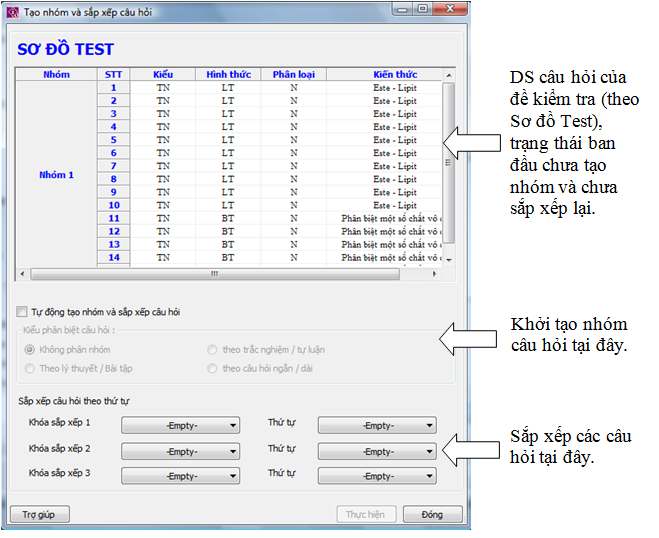Select Không phân nhóm radio option
This screenshot has height=538, width=659.
click(30, 349)
